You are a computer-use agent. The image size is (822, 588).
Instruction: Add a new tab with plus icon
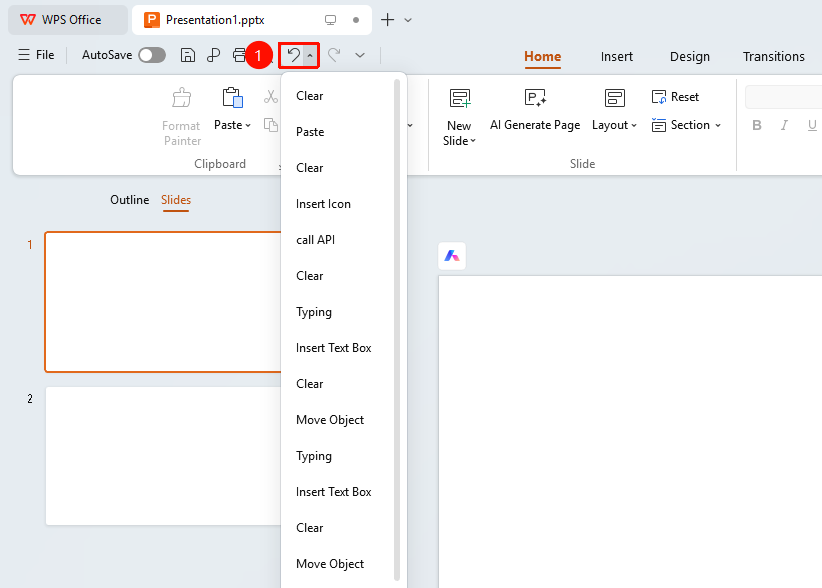pos(387,20)
